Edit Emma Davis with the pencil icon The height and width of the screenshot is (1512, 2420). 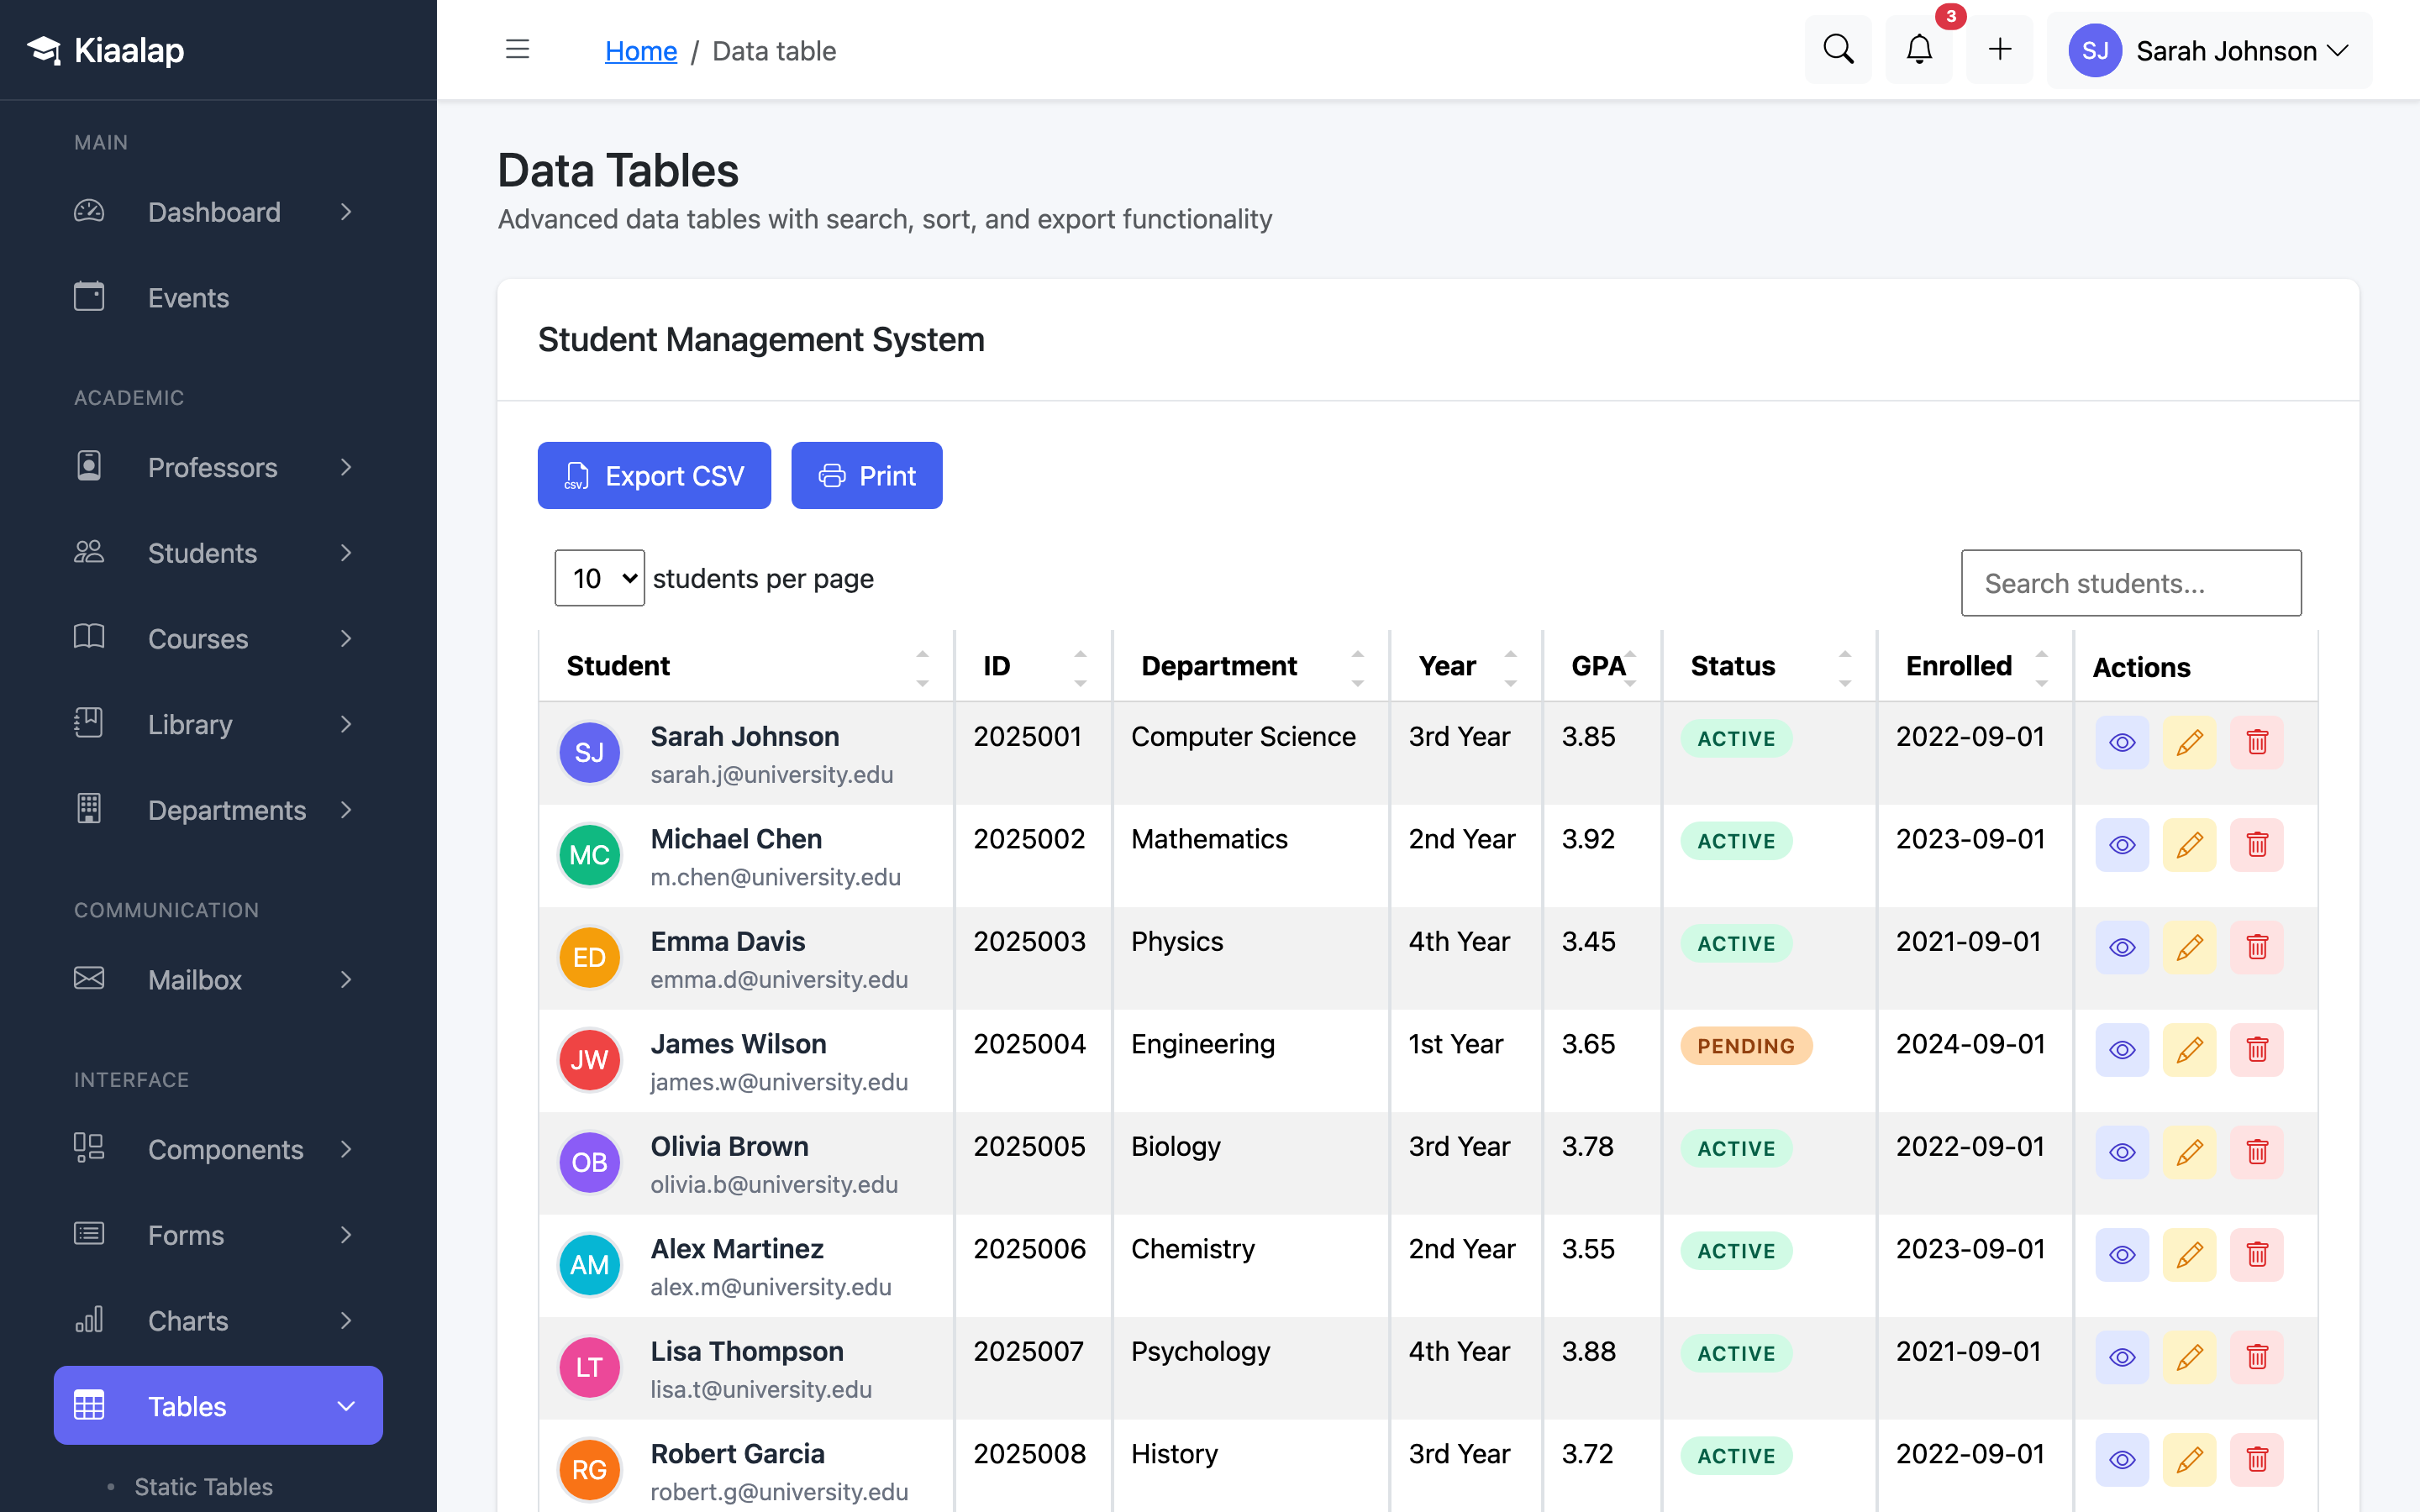2189,947
